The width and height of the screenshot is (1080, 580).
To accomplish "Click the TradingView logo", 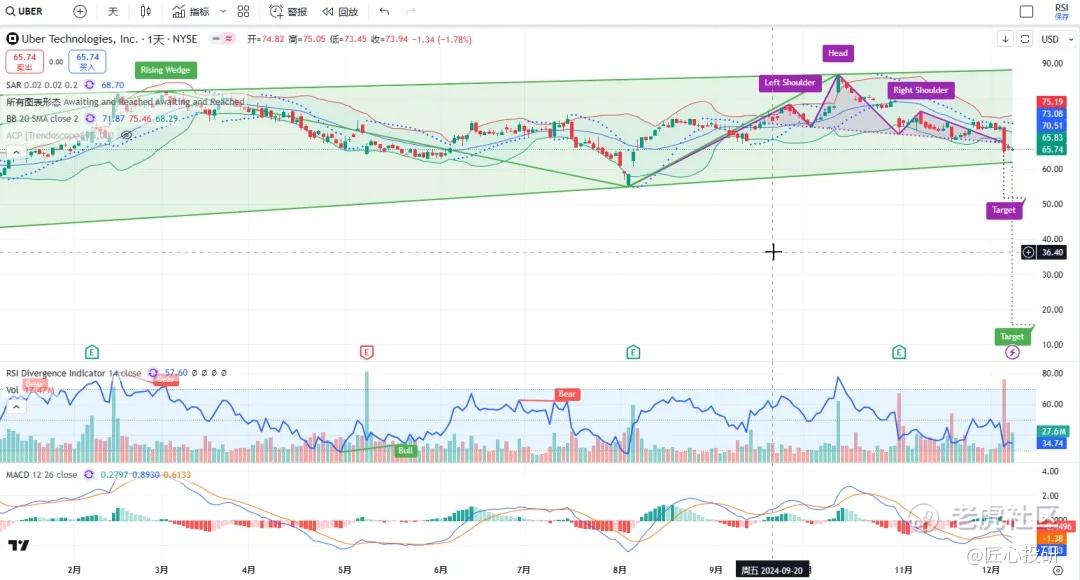I will pos(19,545).
